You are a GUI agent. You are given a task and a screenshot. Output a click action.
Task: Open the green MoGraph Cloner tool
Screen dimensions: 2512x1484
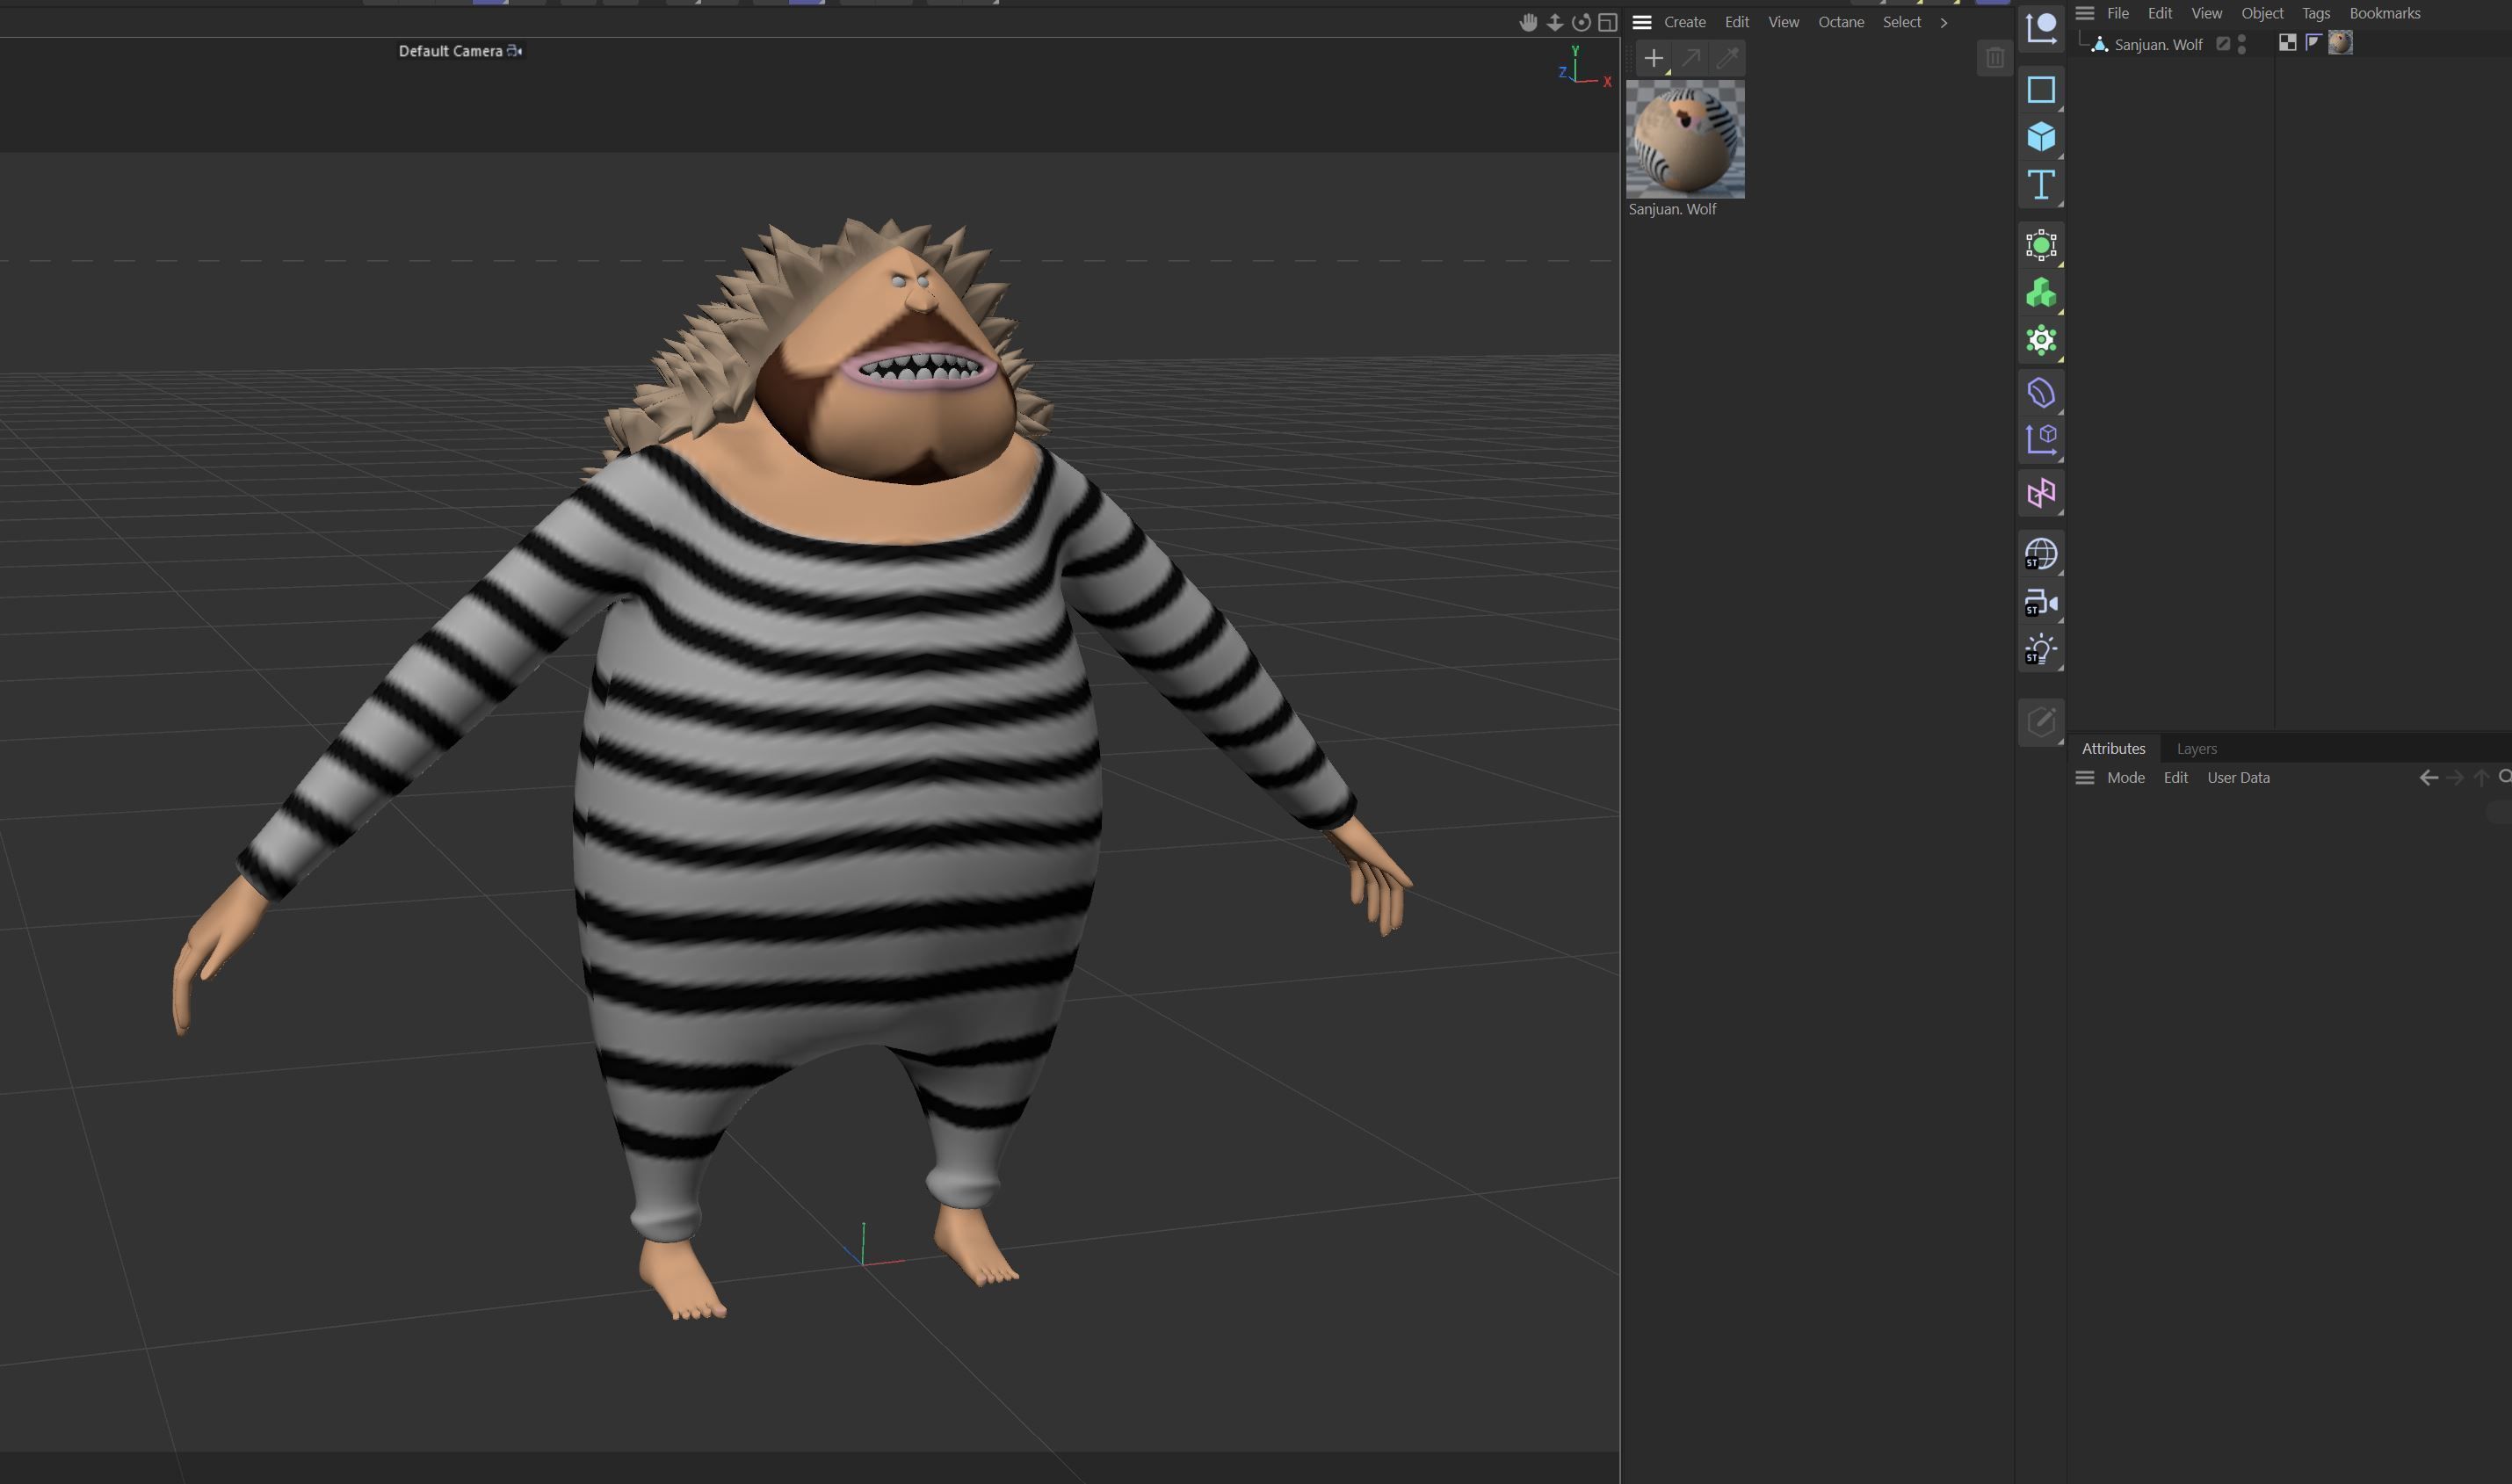(x=2040, y=293)
